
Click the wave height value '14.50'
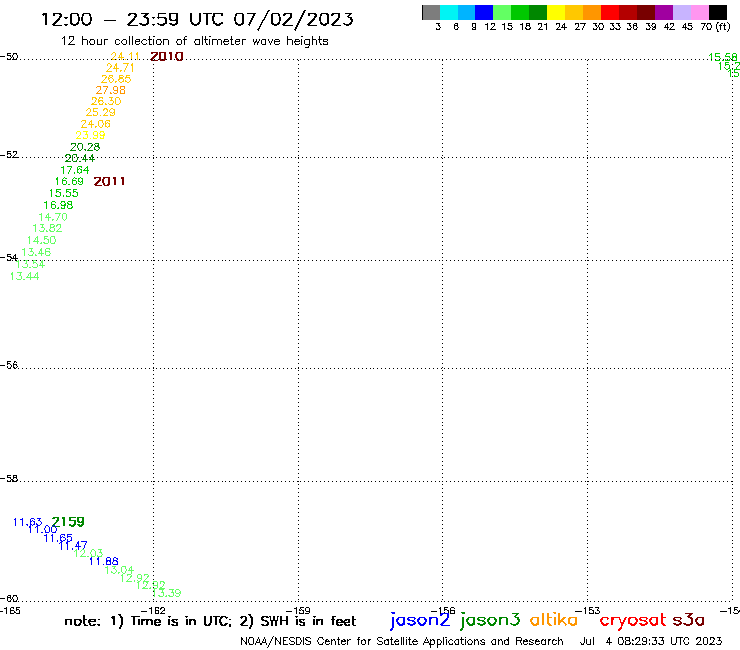42,240
